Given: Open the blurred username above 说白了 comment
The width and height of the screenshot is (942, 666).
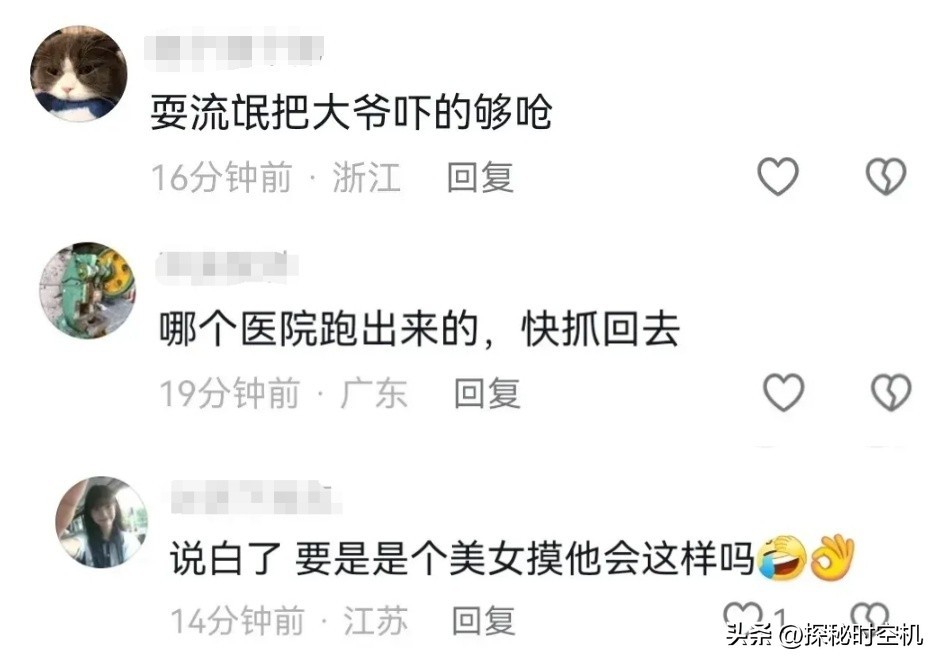Looking at the screenshot, I should click(x=257, y=497).
